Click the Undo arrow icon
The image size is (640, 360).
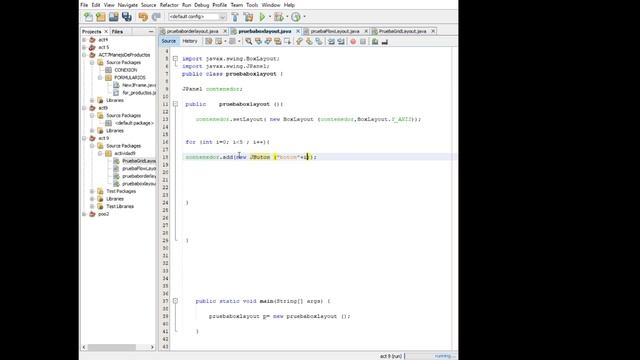[x=143, y=17]
